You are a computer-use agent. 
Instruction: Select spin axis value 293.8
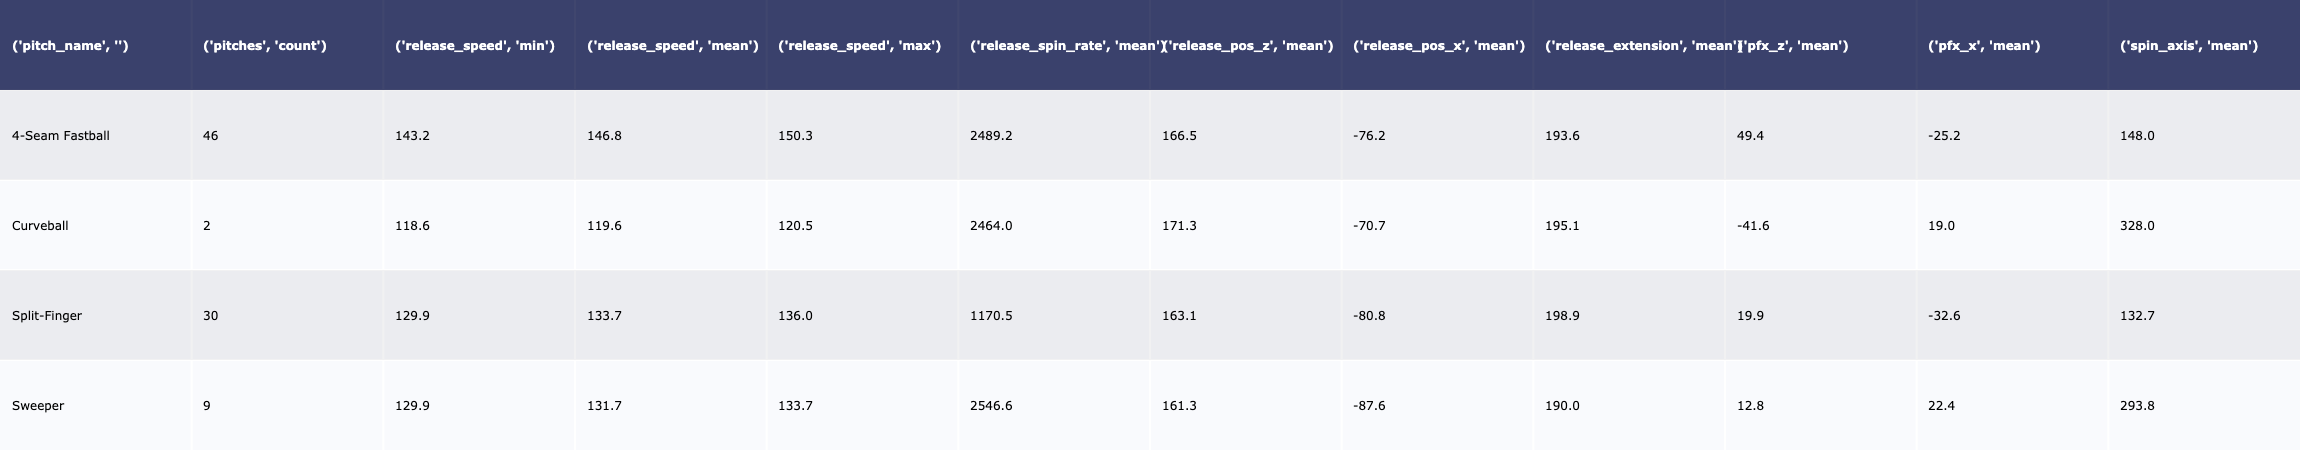tap(2137, 406)
